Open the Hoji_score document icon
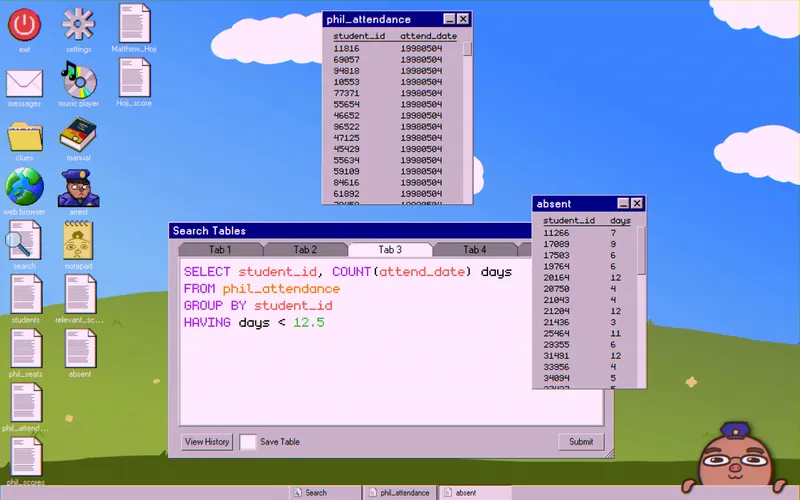800x500 pixels. (x=135, y=78)
